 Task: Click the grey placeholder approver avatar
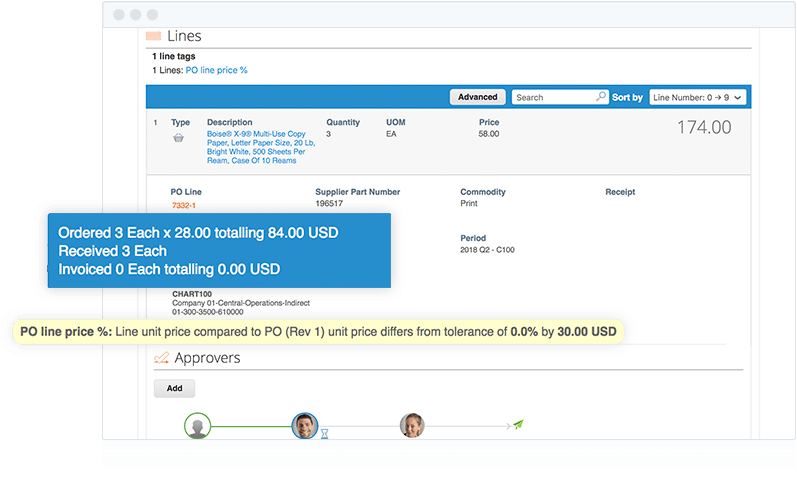point(198,426)
